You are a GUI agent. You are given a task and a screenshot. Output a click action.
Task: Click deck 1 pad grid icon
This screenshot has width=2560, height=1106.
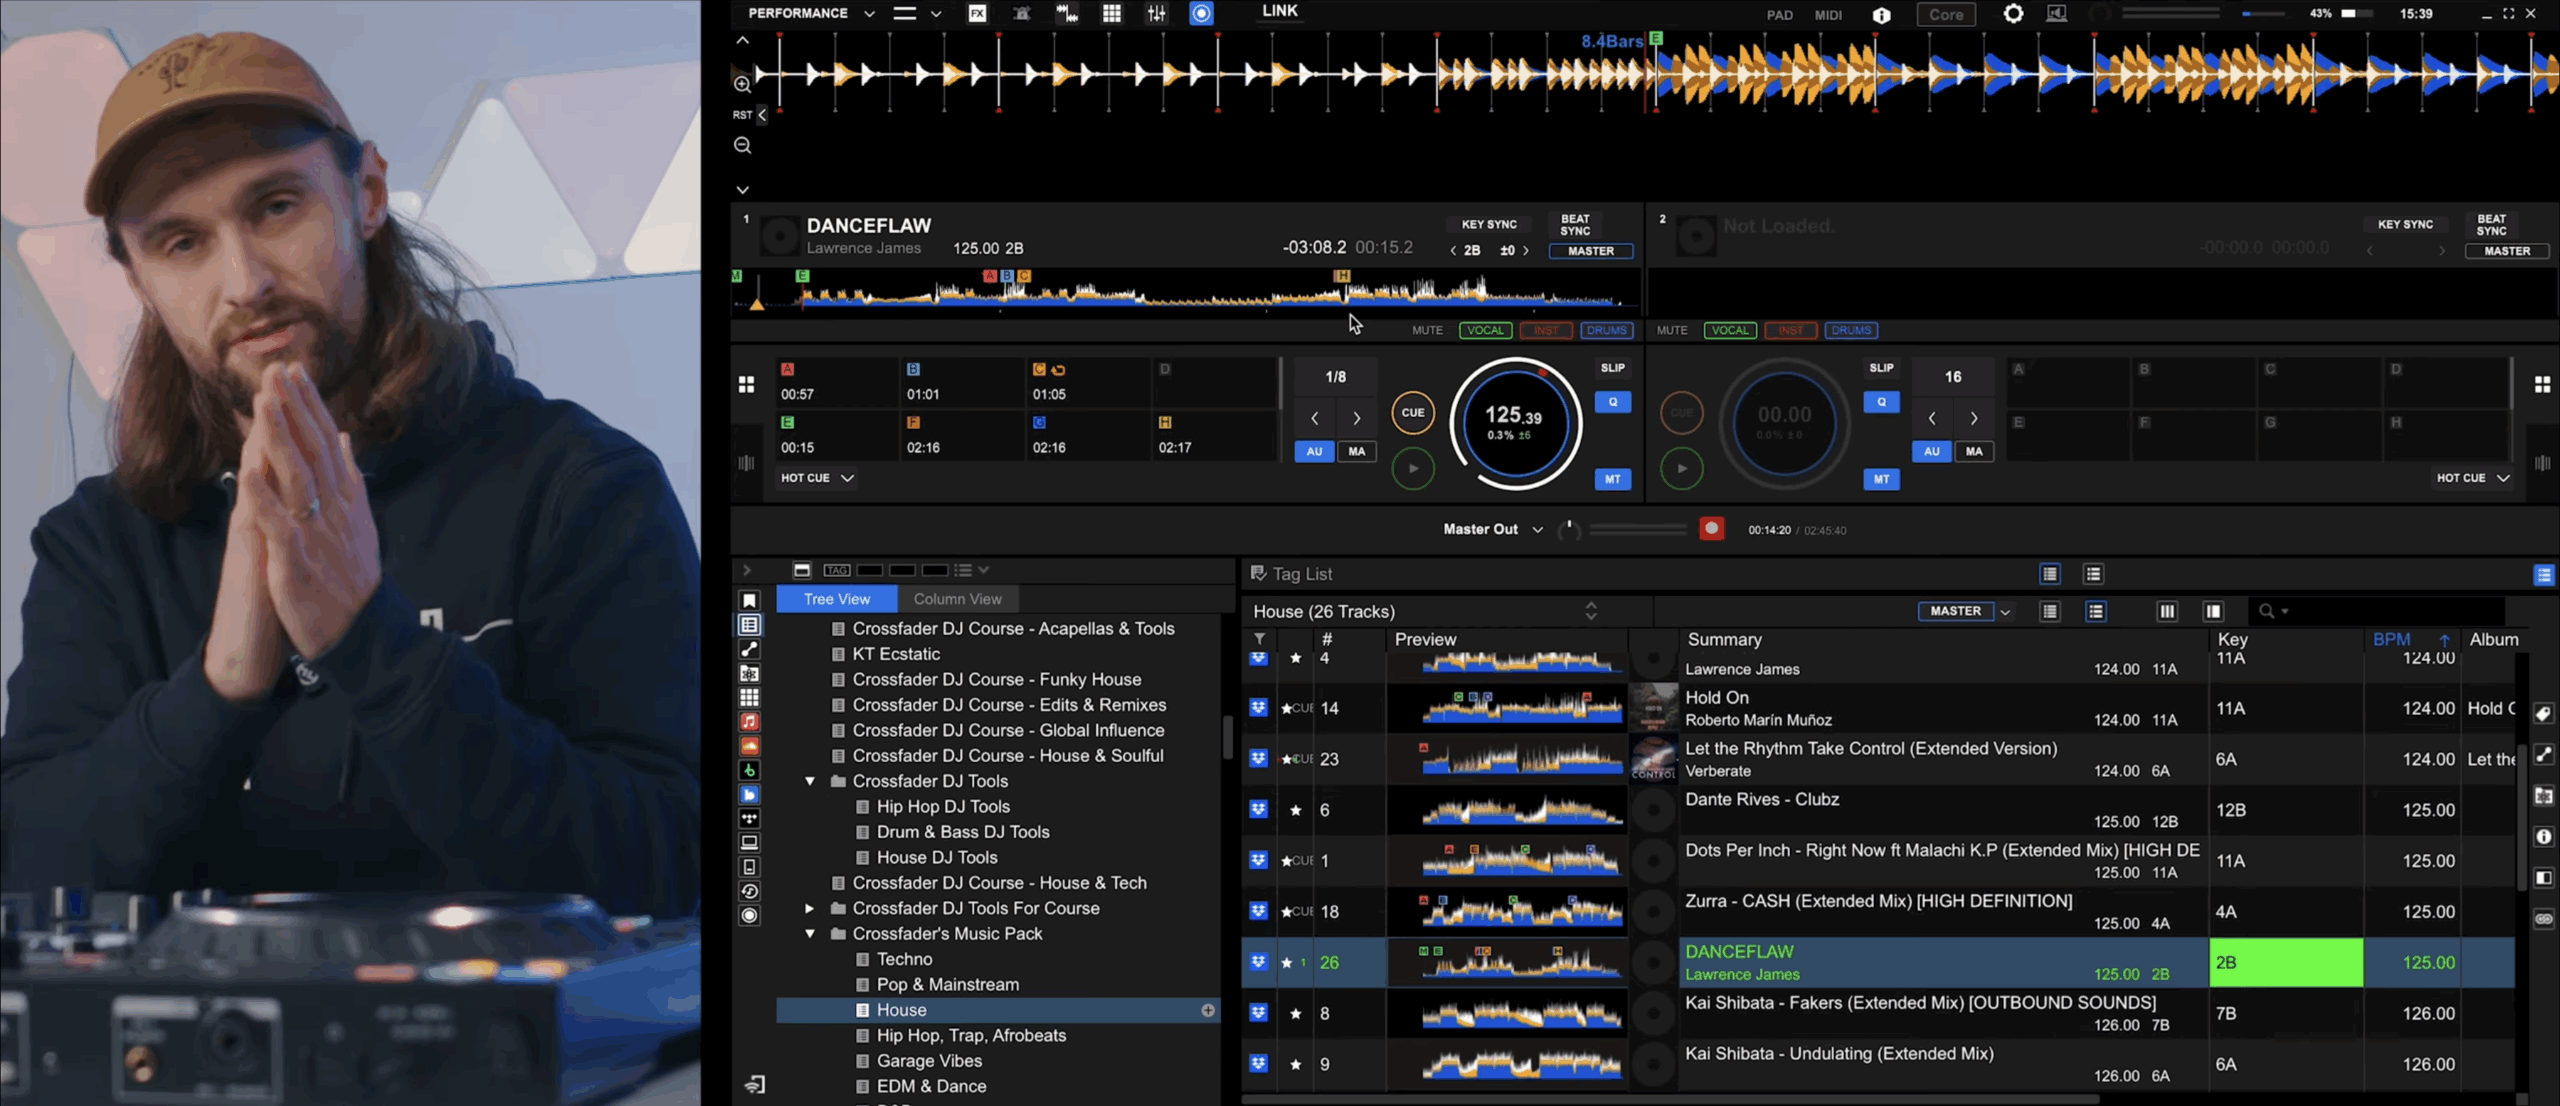tap(746, 385)
